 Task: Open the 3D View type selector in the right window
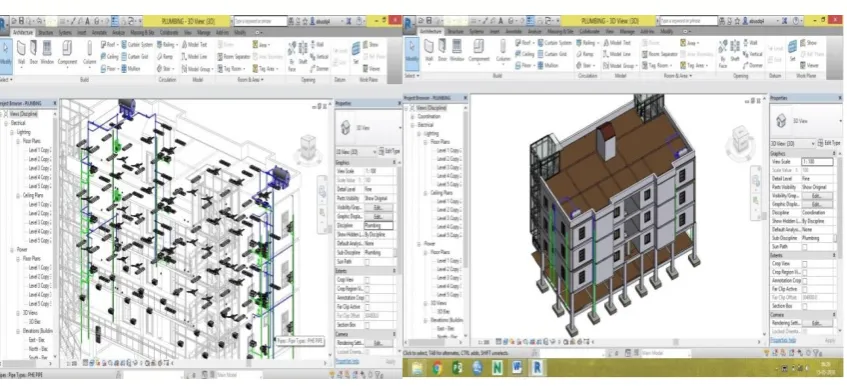804,121
